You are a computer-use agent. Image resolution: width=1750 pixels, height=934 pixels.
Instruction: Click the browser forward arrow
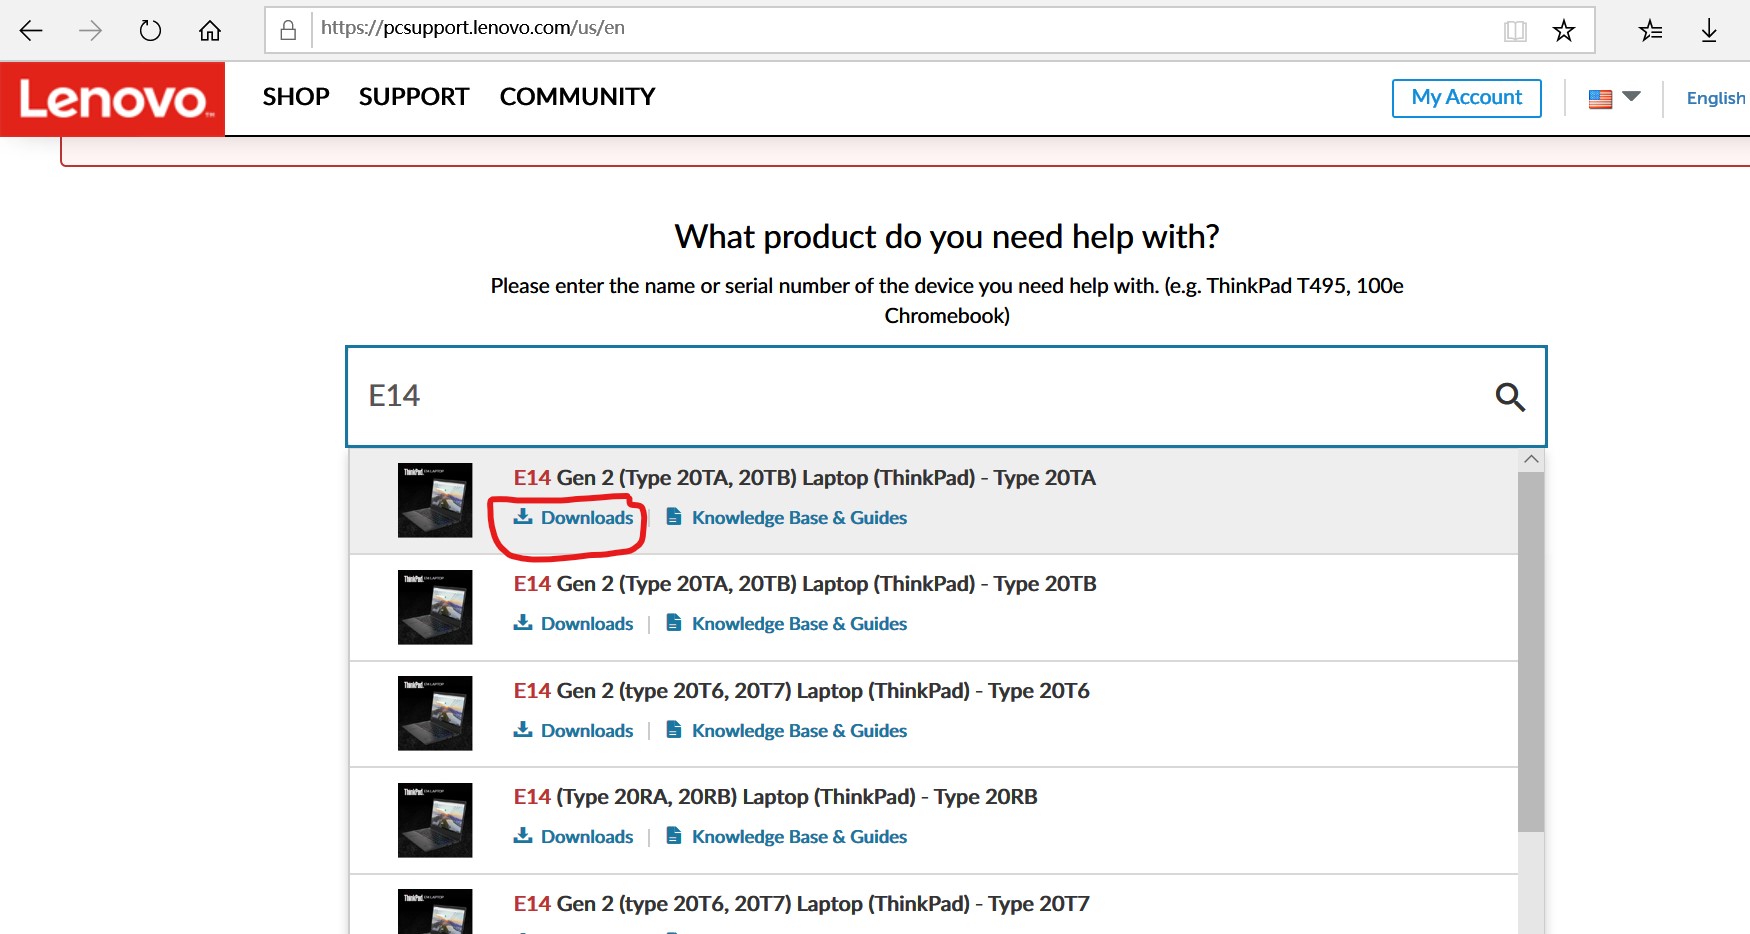pyautogui.click(x=91, y=31)
